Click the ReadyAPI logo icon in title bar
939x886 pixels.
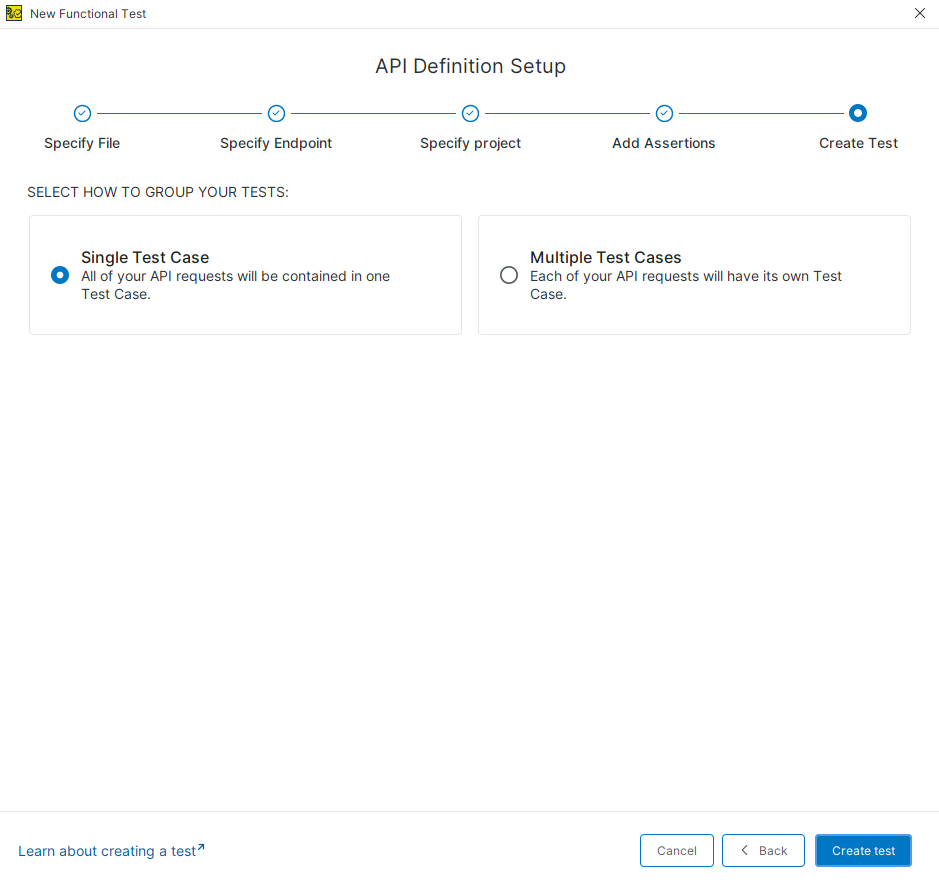pos(14,13)
